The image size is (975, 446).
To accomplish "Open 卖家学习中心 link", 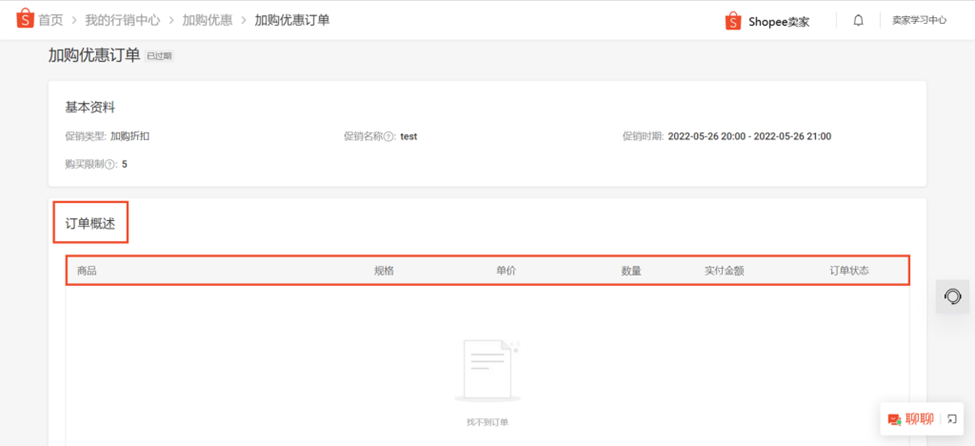I will [919, 21].
